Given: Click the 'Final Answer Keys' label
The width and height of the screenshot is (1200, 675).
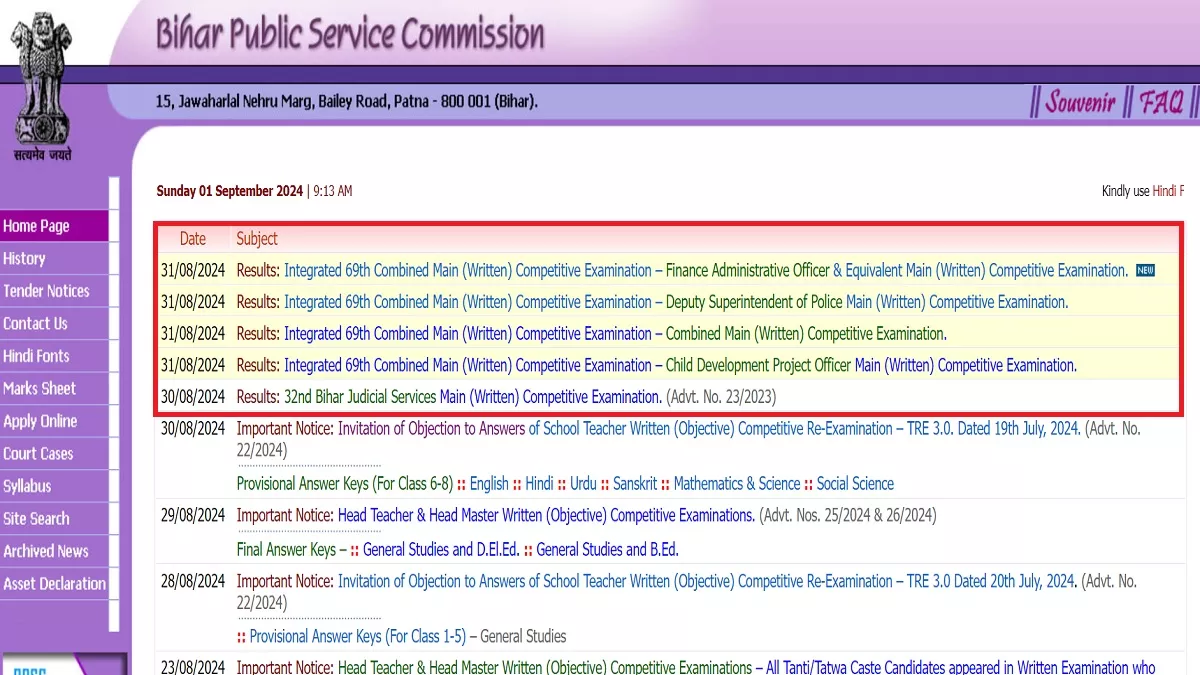Looking at the screenshot, I should pos(286,549).
